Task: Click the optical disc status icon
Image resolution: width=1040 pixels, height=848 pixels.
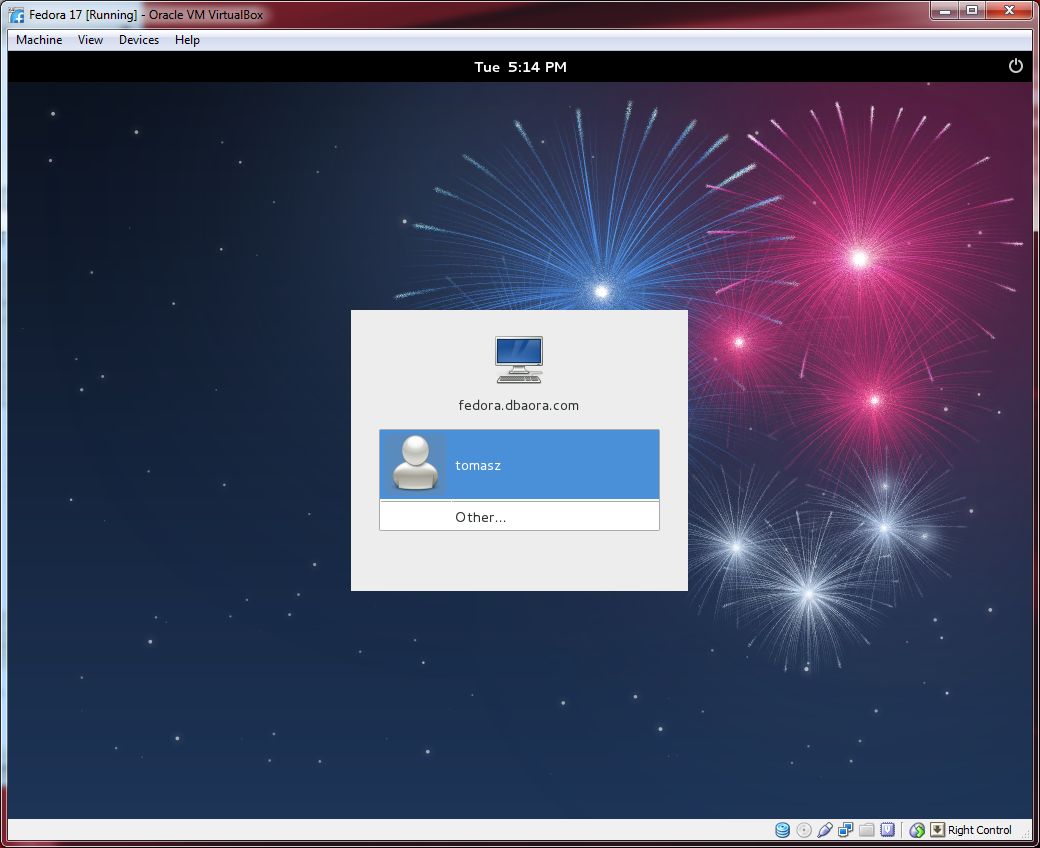Action: point(804,830)
